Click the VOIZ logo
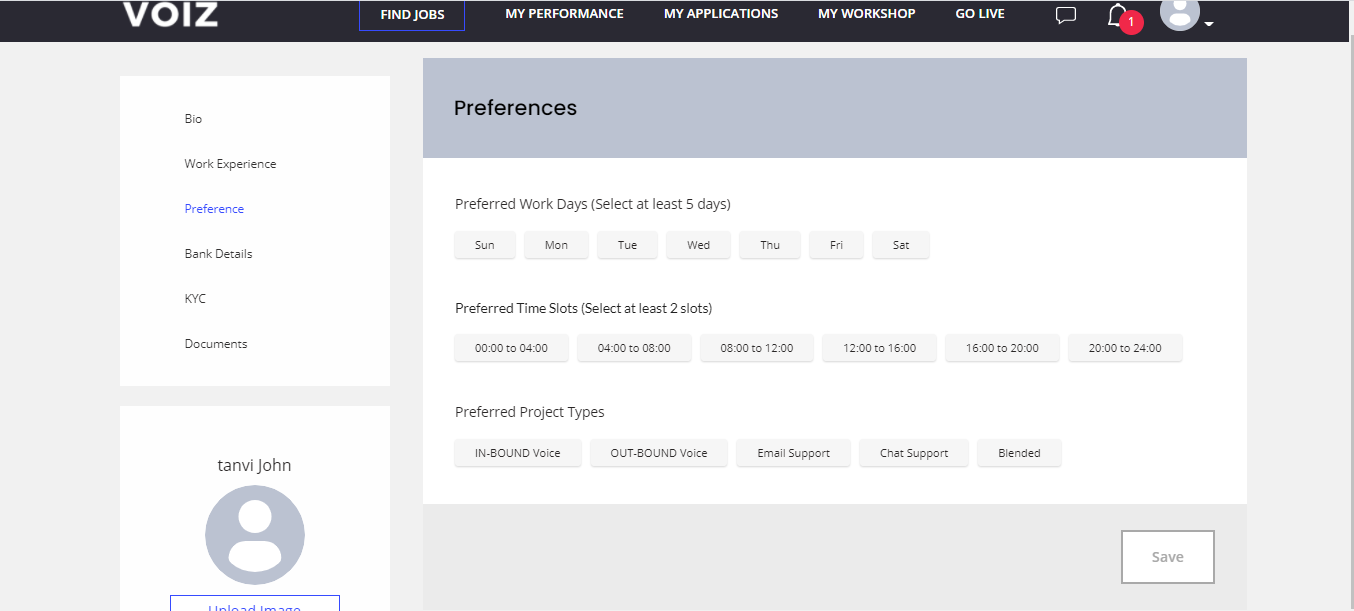The width and height of the screenshot is (1354, 611). [x=170, y=14]
